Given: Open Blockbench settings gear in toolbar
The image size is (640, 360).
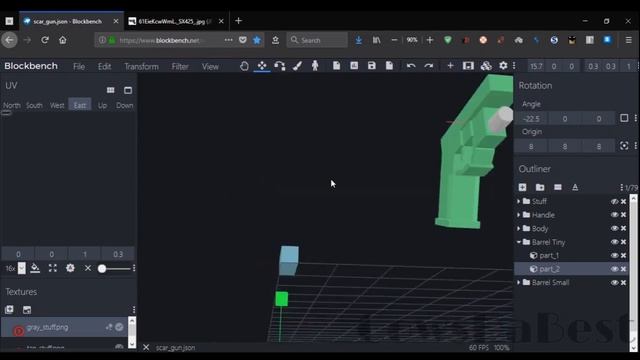Looking at the screenshot, I should (503, 66).
